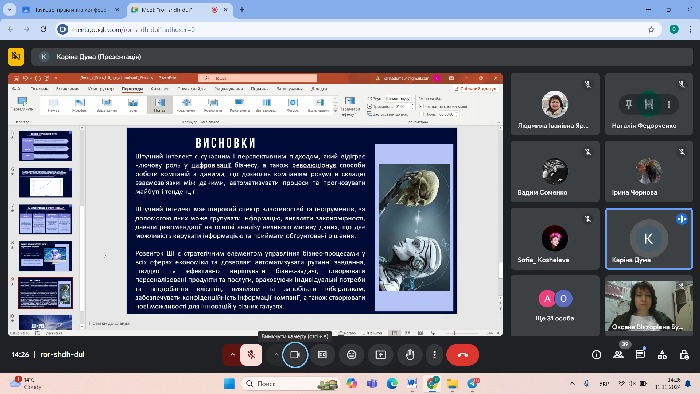700x394 pixels.
Task: Click the Windows Start button on taskbar
Action: (x=229, y=383)
